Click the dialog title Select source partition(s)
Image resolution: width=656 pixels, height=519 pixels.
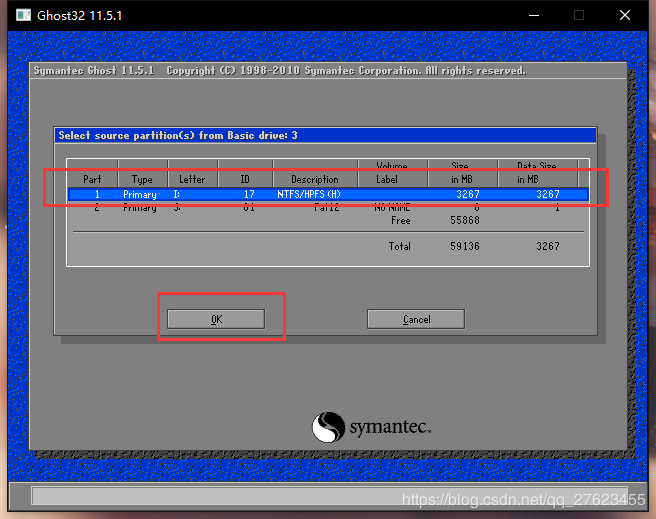tap(178, 136)
